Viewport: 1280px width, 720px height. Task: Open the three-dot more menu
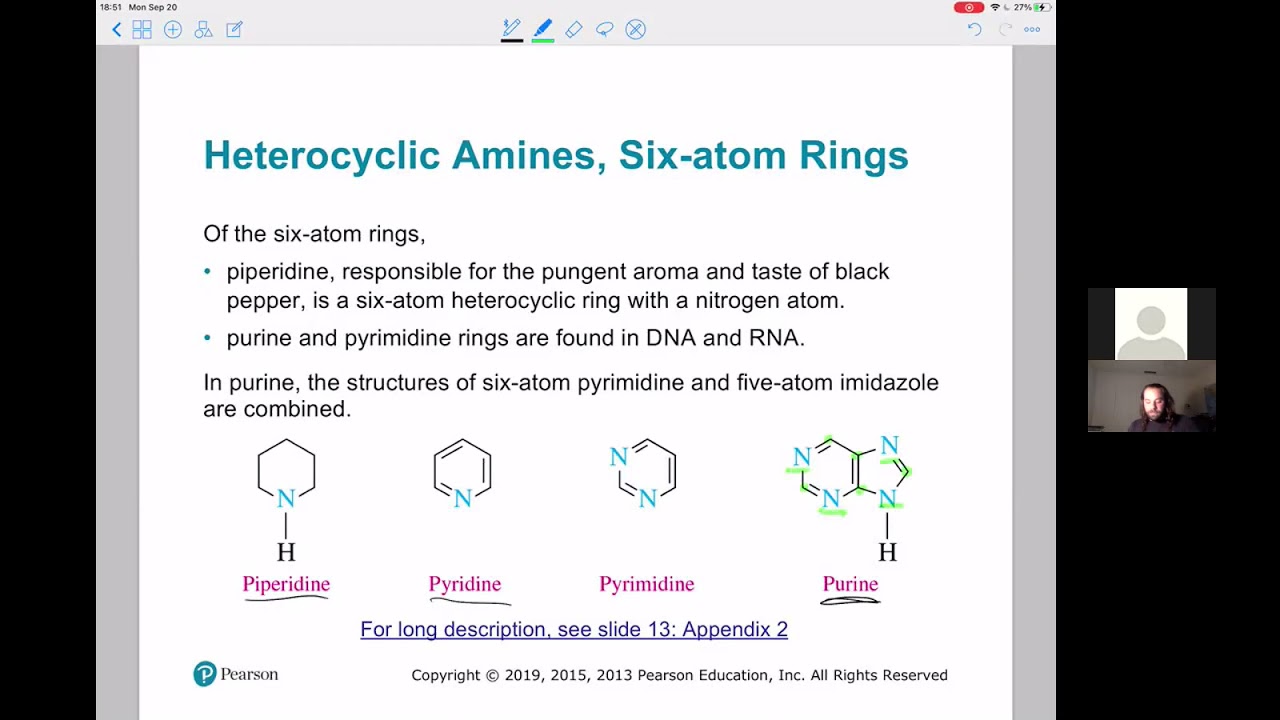pyautogui.click(x=1032, y=30)
